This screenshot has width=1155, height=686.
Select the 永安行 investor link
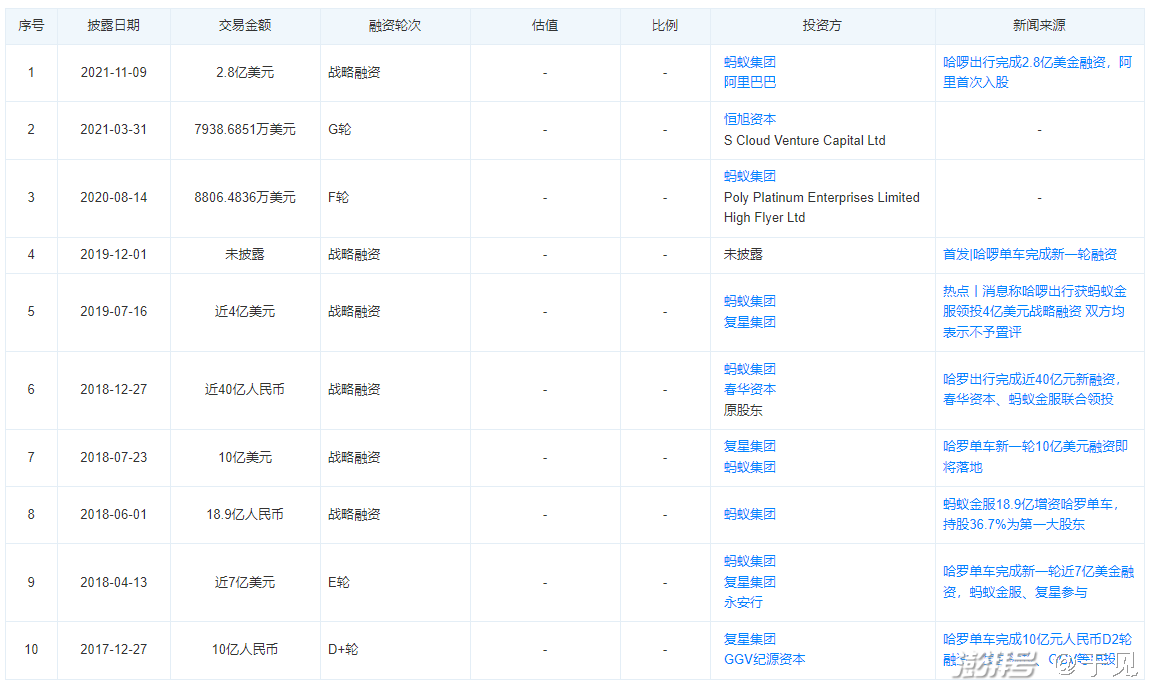click(743, 602)
